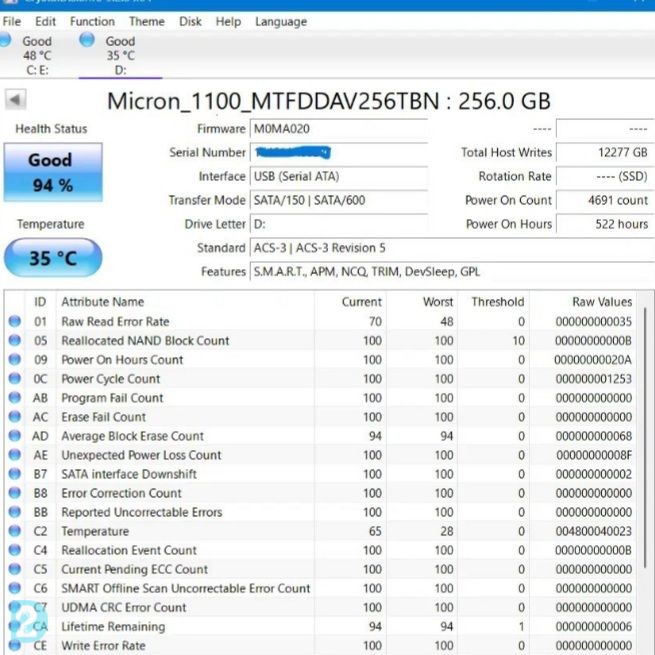655x655 pixels.
Task: Click the Serial Number field
Action: 339,152
